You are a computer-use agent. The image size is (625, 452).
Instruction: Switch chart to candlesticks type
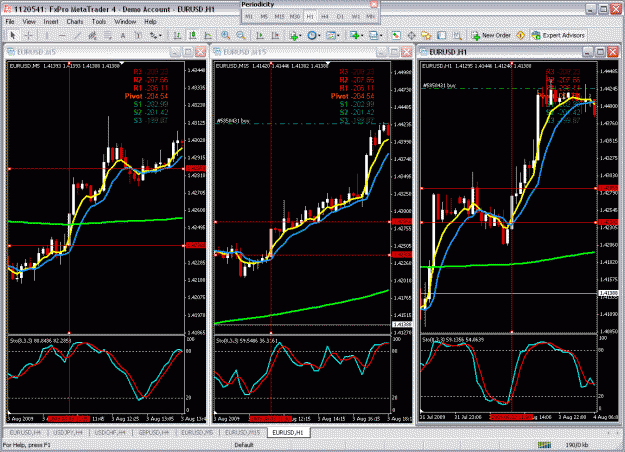click(x=193, y=35)
